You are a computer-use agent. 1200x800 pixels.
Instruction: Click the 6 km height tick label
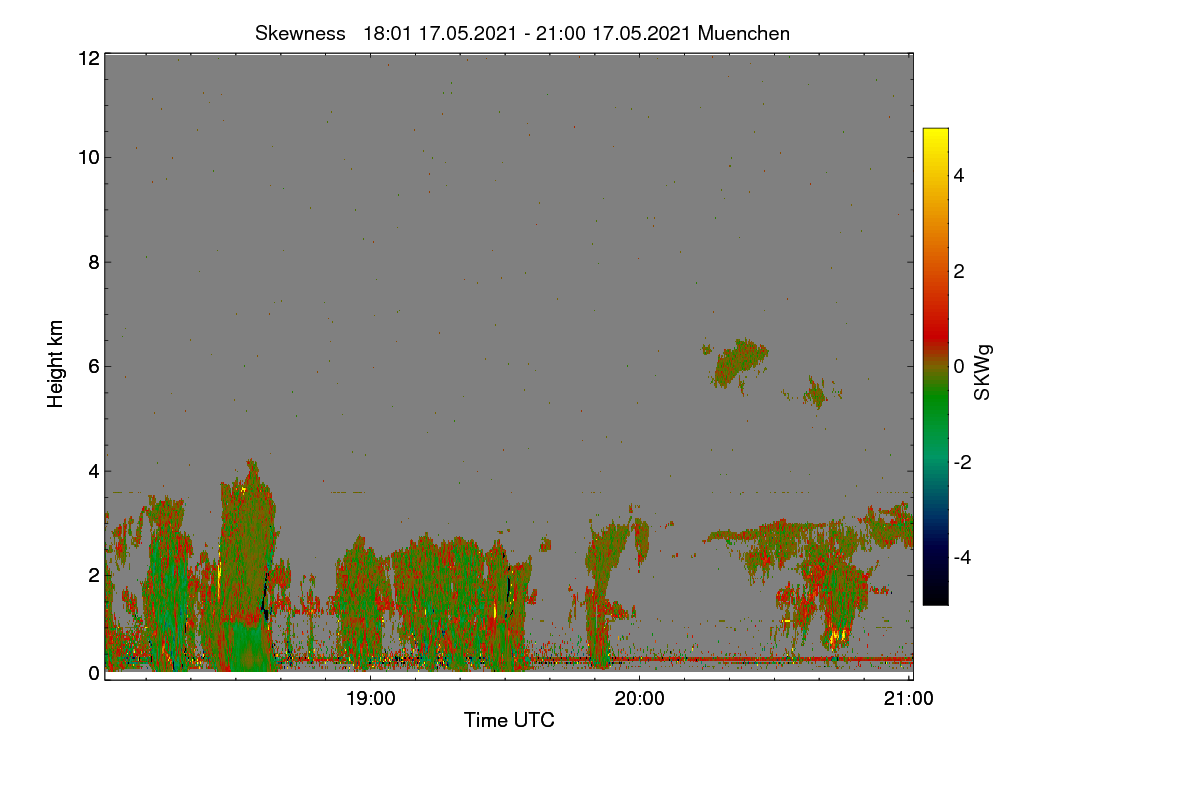93,366
